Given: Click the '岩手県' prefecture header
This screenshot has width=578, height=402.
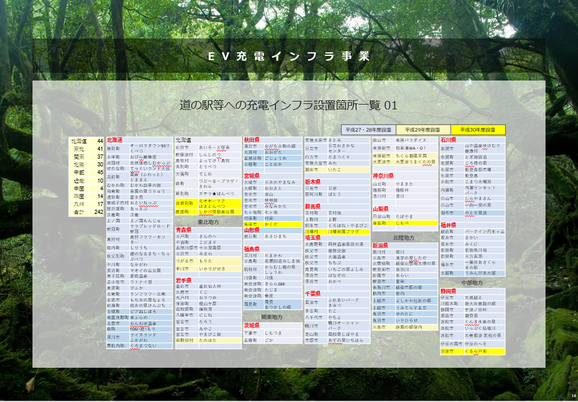Looking at the screenshot, I should tap(183, 280).
